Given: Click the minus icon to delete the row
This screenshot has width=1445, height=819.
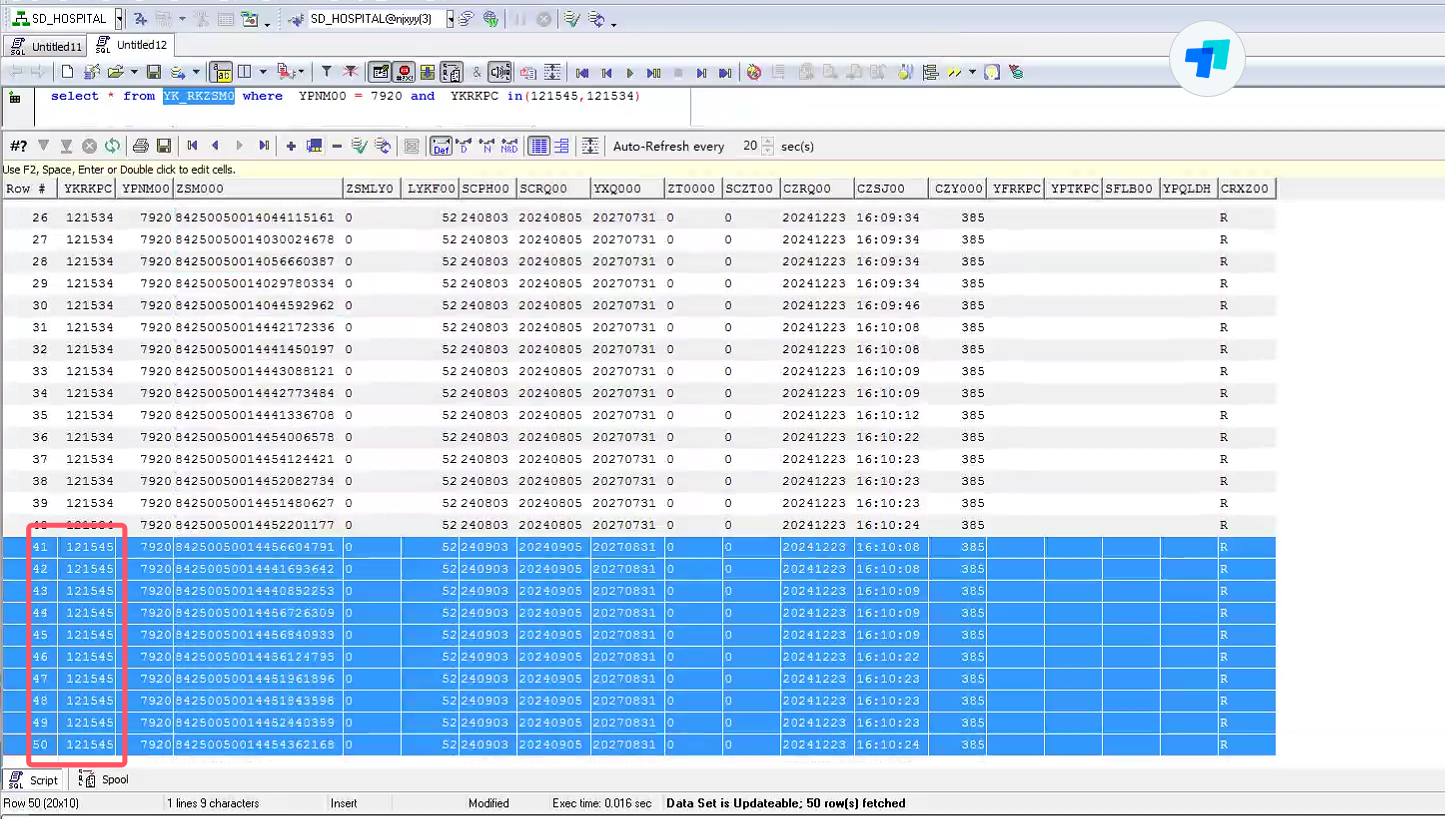Looking at the screenshot, I should click(x=337, y=146).
